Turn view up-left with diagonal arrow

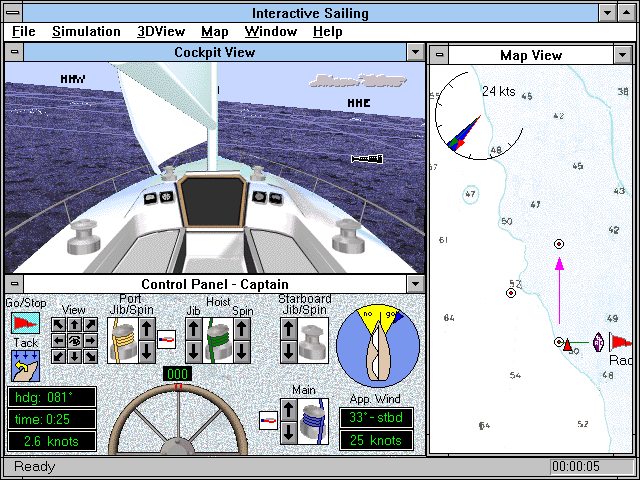click(x=58, y=325)
